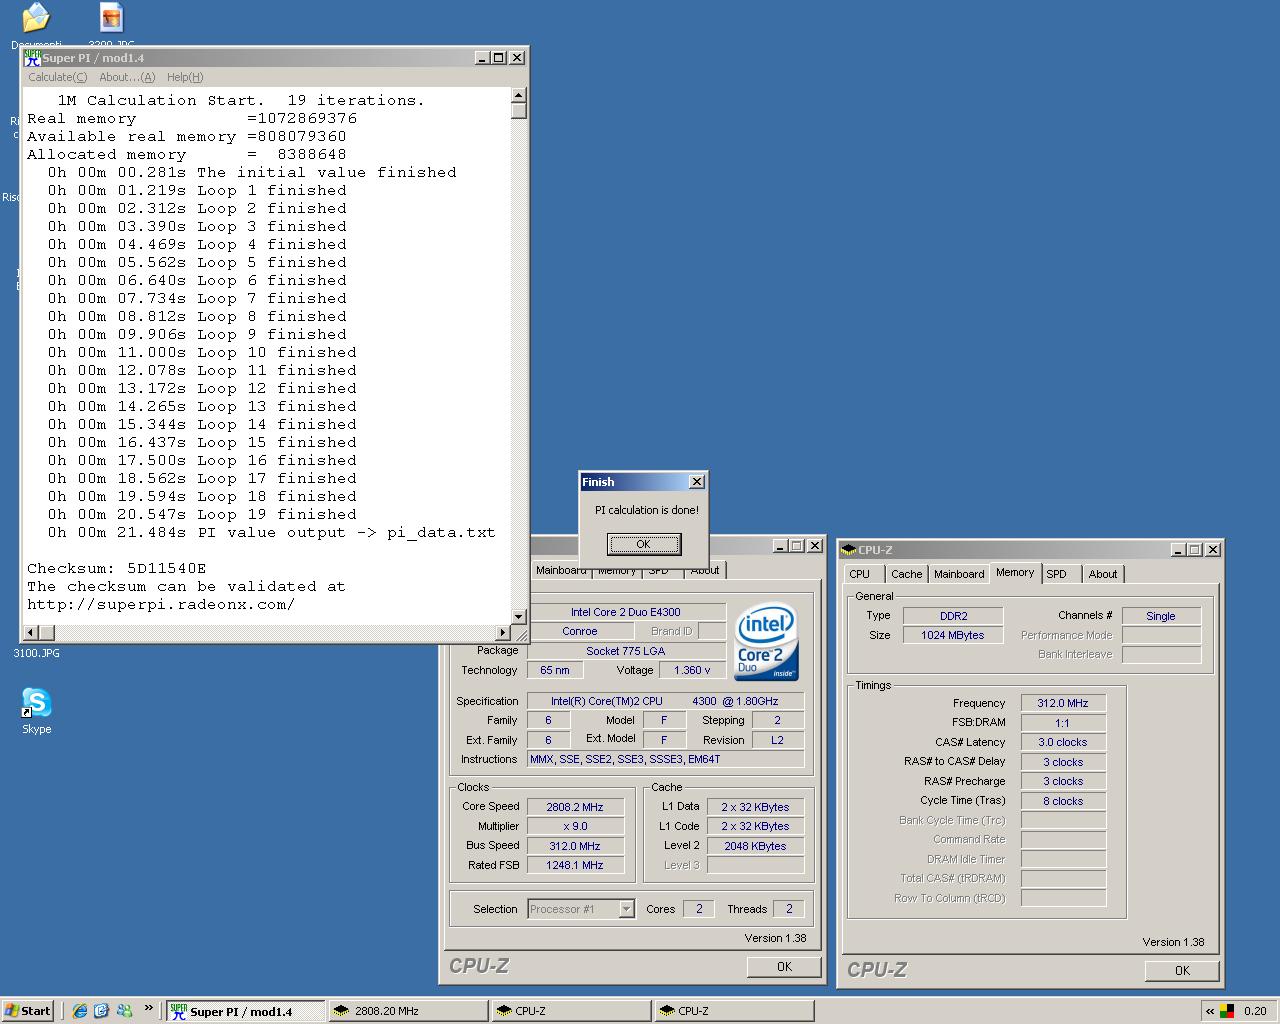This screenshot has width=1280, height=1024.
Task: Expand hidden system tray icons
Action: pyautogui.click(x=1209, y=1011)
